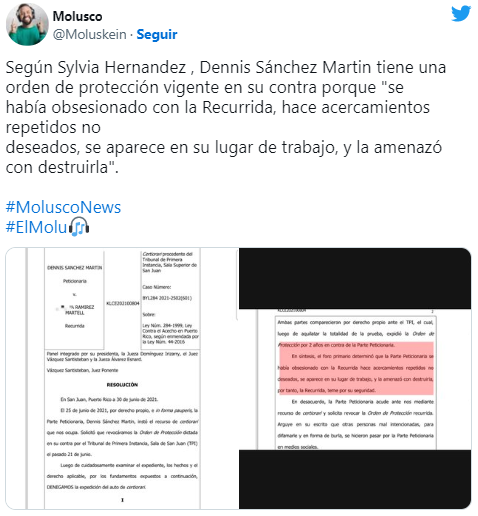Screen dimensions: 478x516
Task: Click the quoted text 'con destruirla'
Action: (62, 167)
